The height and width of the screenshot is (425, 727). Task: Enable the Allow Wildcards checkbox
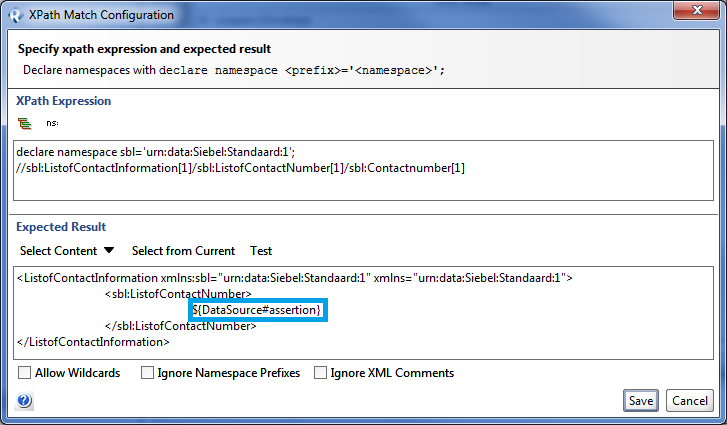(x=25, y=373)
